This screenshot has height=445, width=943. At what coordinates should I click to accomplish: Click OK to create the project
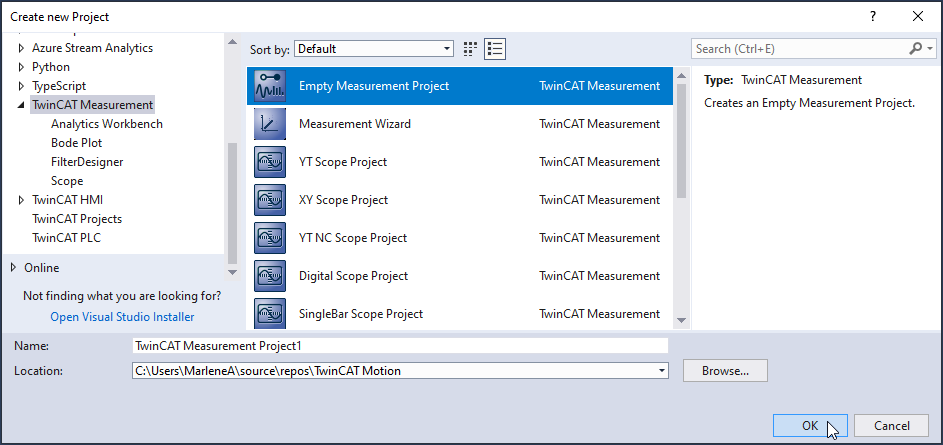(x=810, y=426)
